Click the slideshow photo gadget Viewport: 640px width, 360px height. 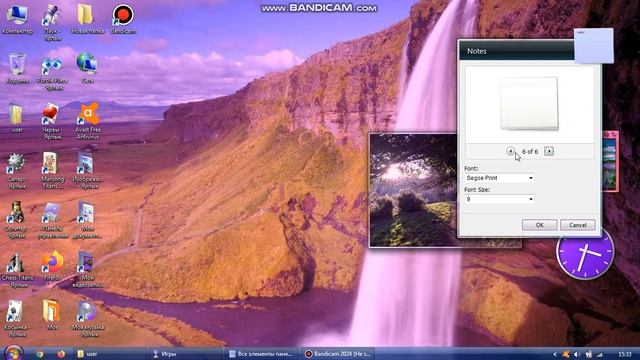[x=413, y=190]
